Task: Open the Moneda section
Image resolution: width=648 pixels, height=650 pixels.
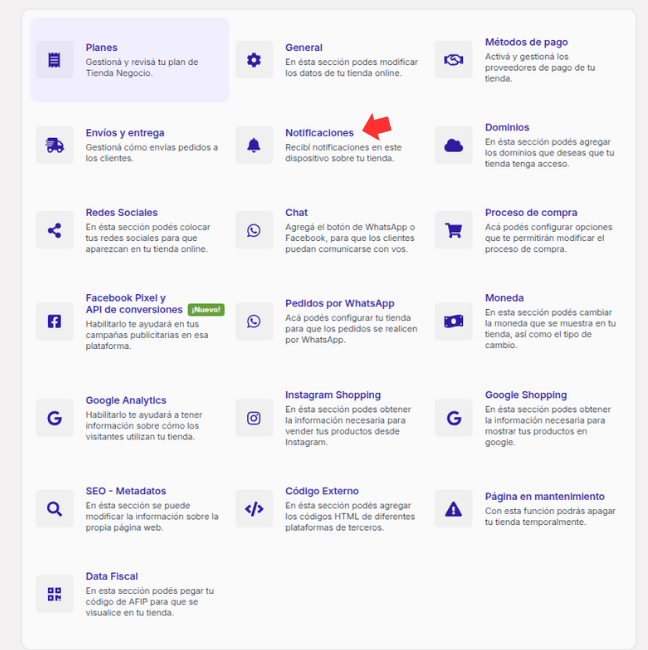Action: click(x=504, y=298)
